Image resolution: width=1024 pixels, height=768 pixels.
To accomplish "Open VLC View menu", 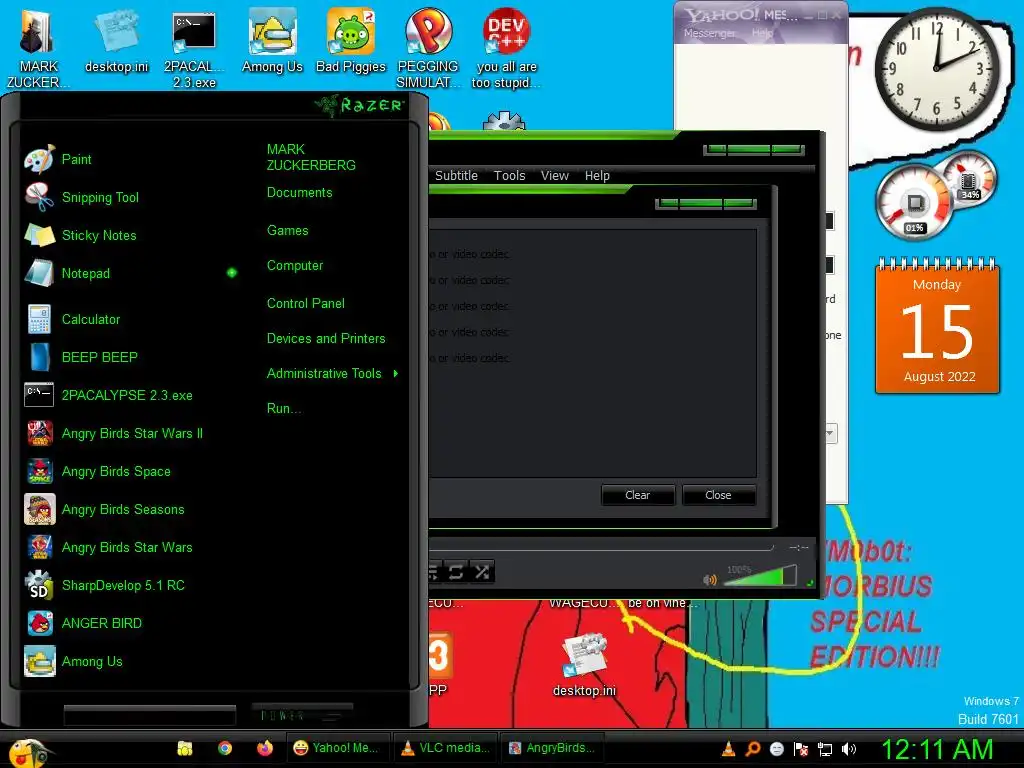I will tap(554, 176).
